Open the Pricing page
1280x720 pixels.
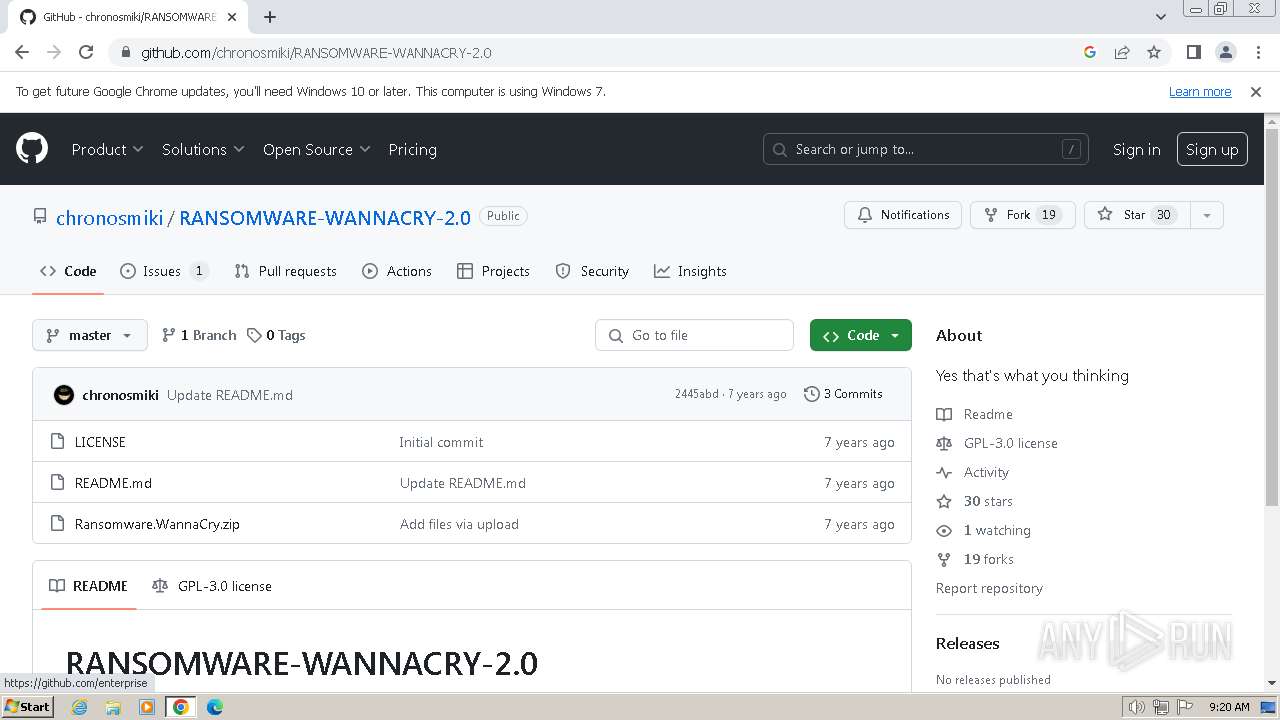[412, 149]
